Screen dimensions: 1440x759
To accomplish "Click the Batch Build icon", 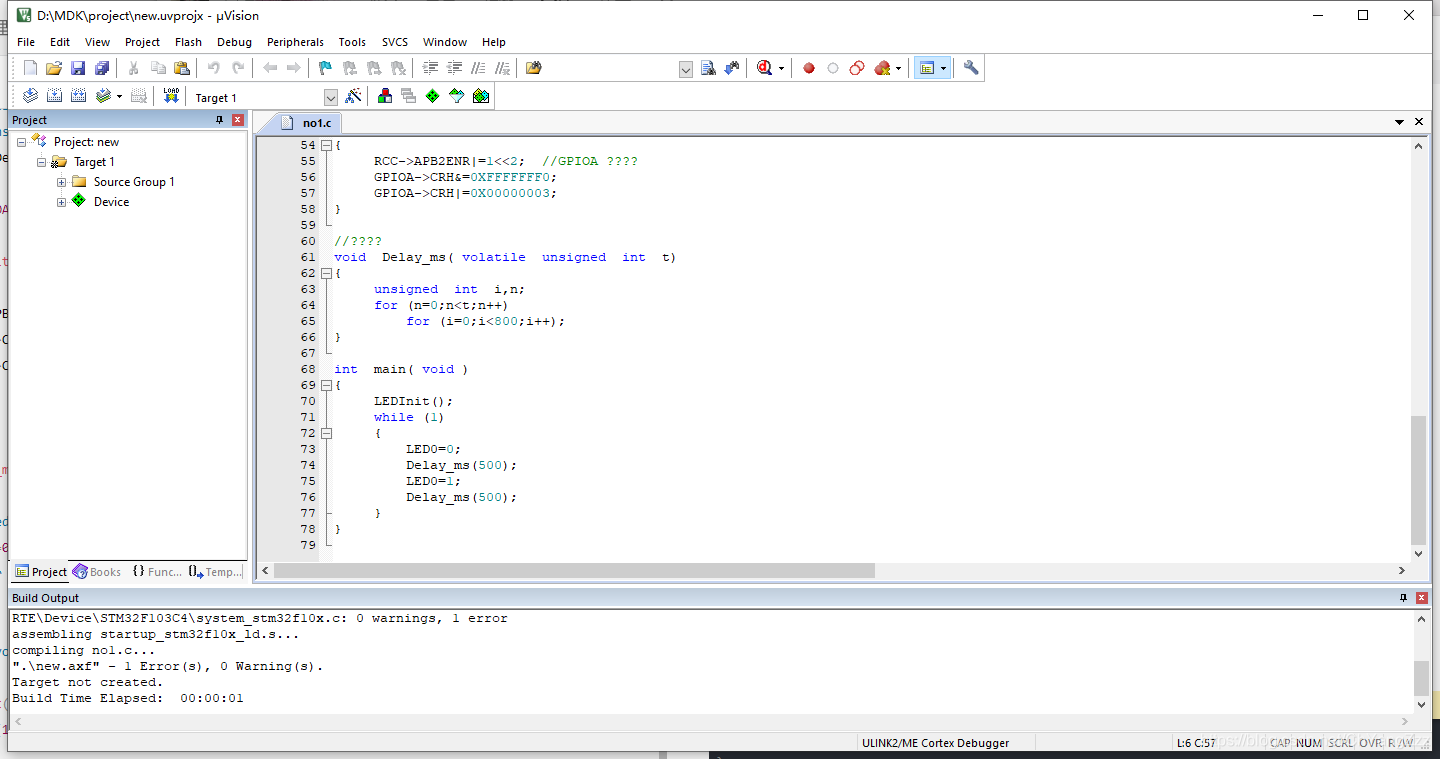I will tap(103, 96).
